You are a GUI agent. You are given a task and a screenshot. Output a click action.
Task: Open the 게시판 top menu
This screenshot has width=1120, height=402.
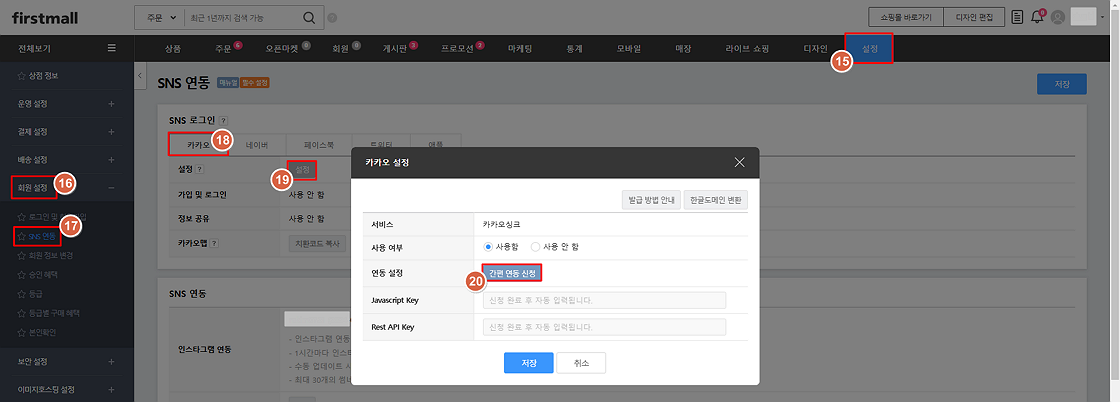tap(394, 49)
